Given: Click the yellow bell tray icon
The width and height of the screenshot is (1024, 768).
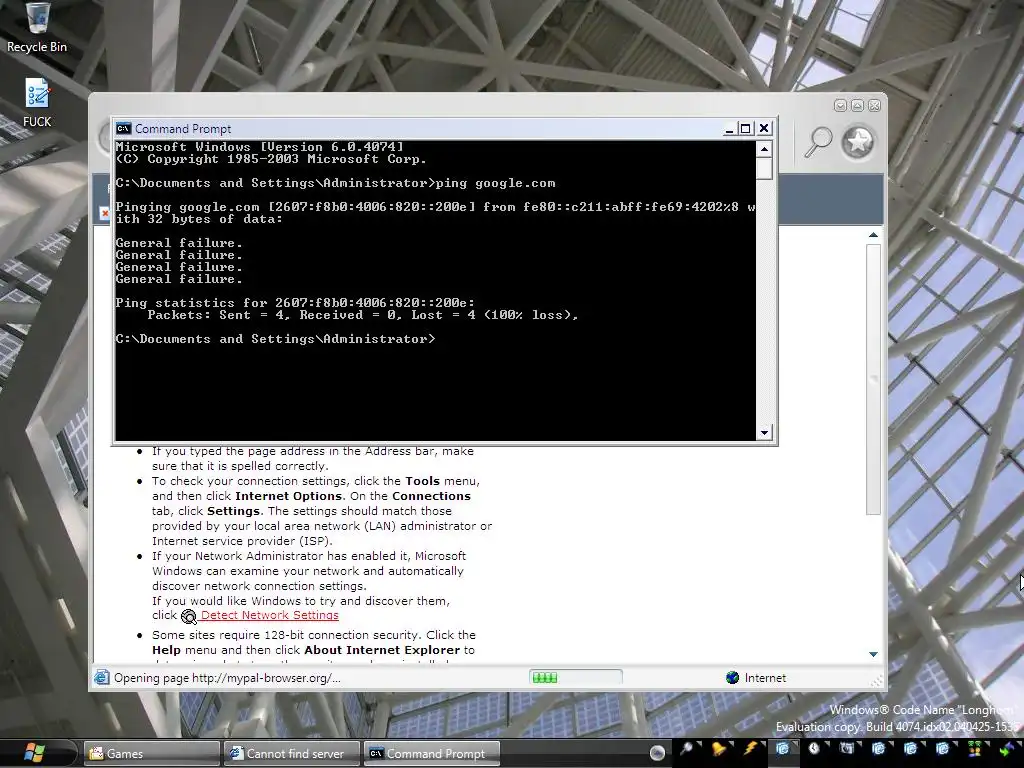Looking at the screenshot, I should (718, 748).
